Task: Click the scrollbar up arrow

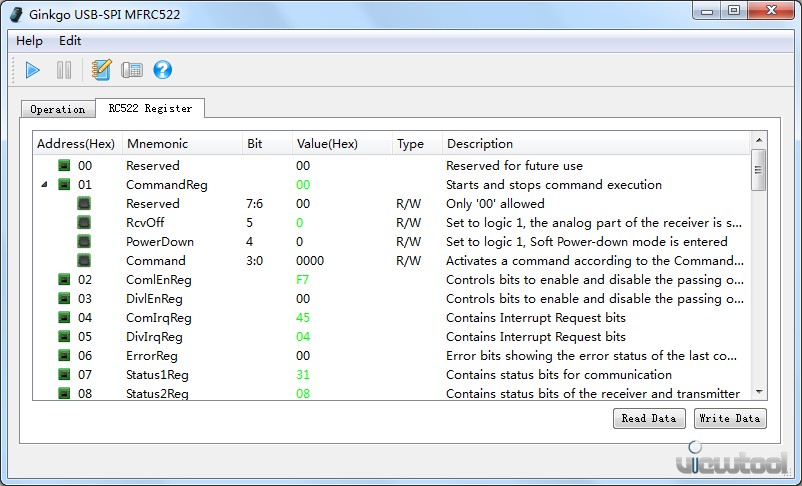Action: 759,140
